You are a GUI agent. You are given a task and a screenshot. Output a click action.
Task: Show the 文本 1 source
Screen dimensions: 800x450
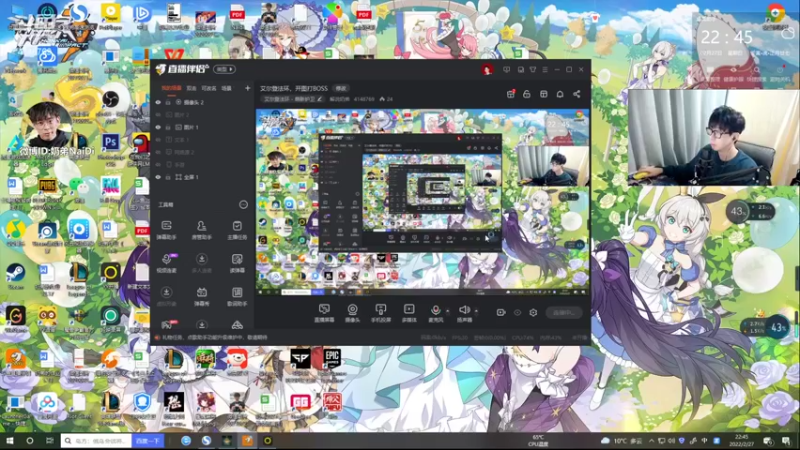158,139
